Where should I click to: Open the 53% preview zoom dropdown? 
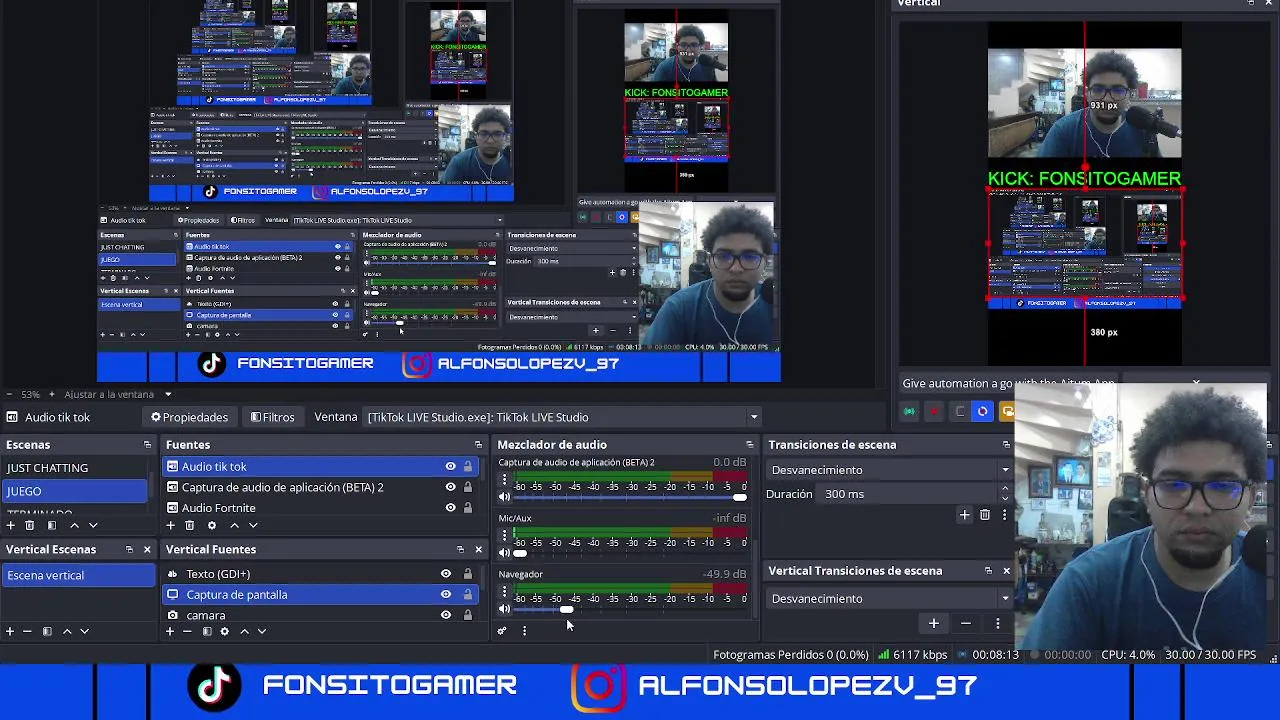coord(30,394)
